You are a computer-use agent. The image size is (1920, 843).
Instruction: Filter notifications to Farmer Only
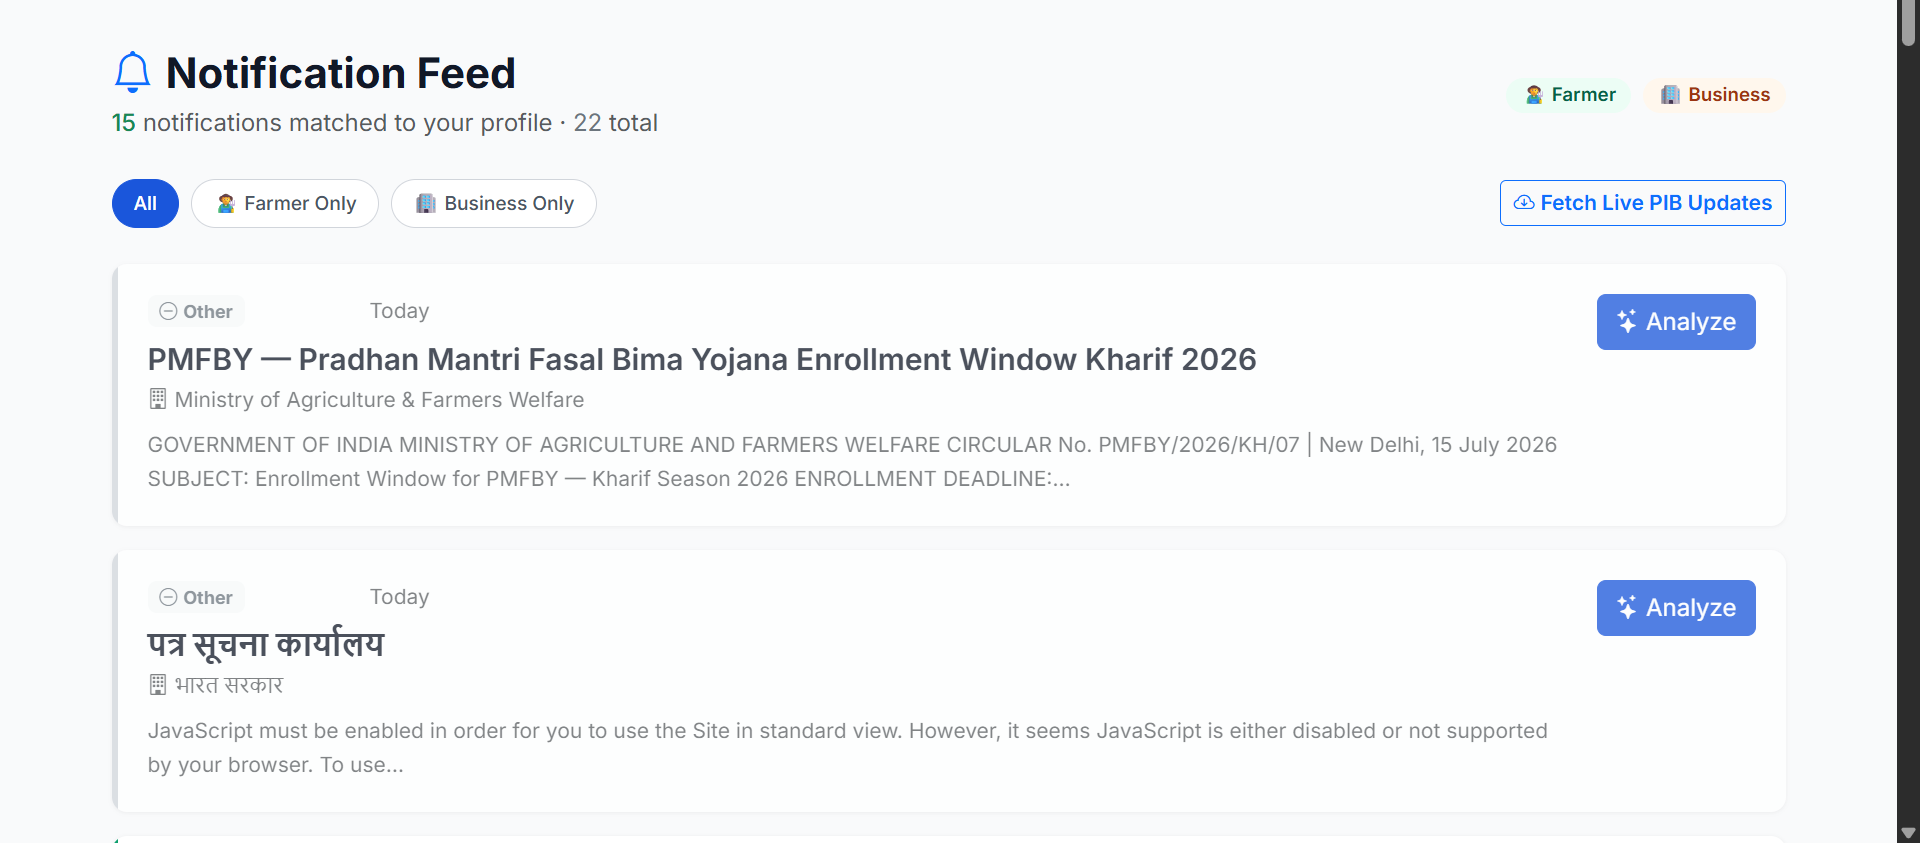pyautogui.click(x=285, y=203)
